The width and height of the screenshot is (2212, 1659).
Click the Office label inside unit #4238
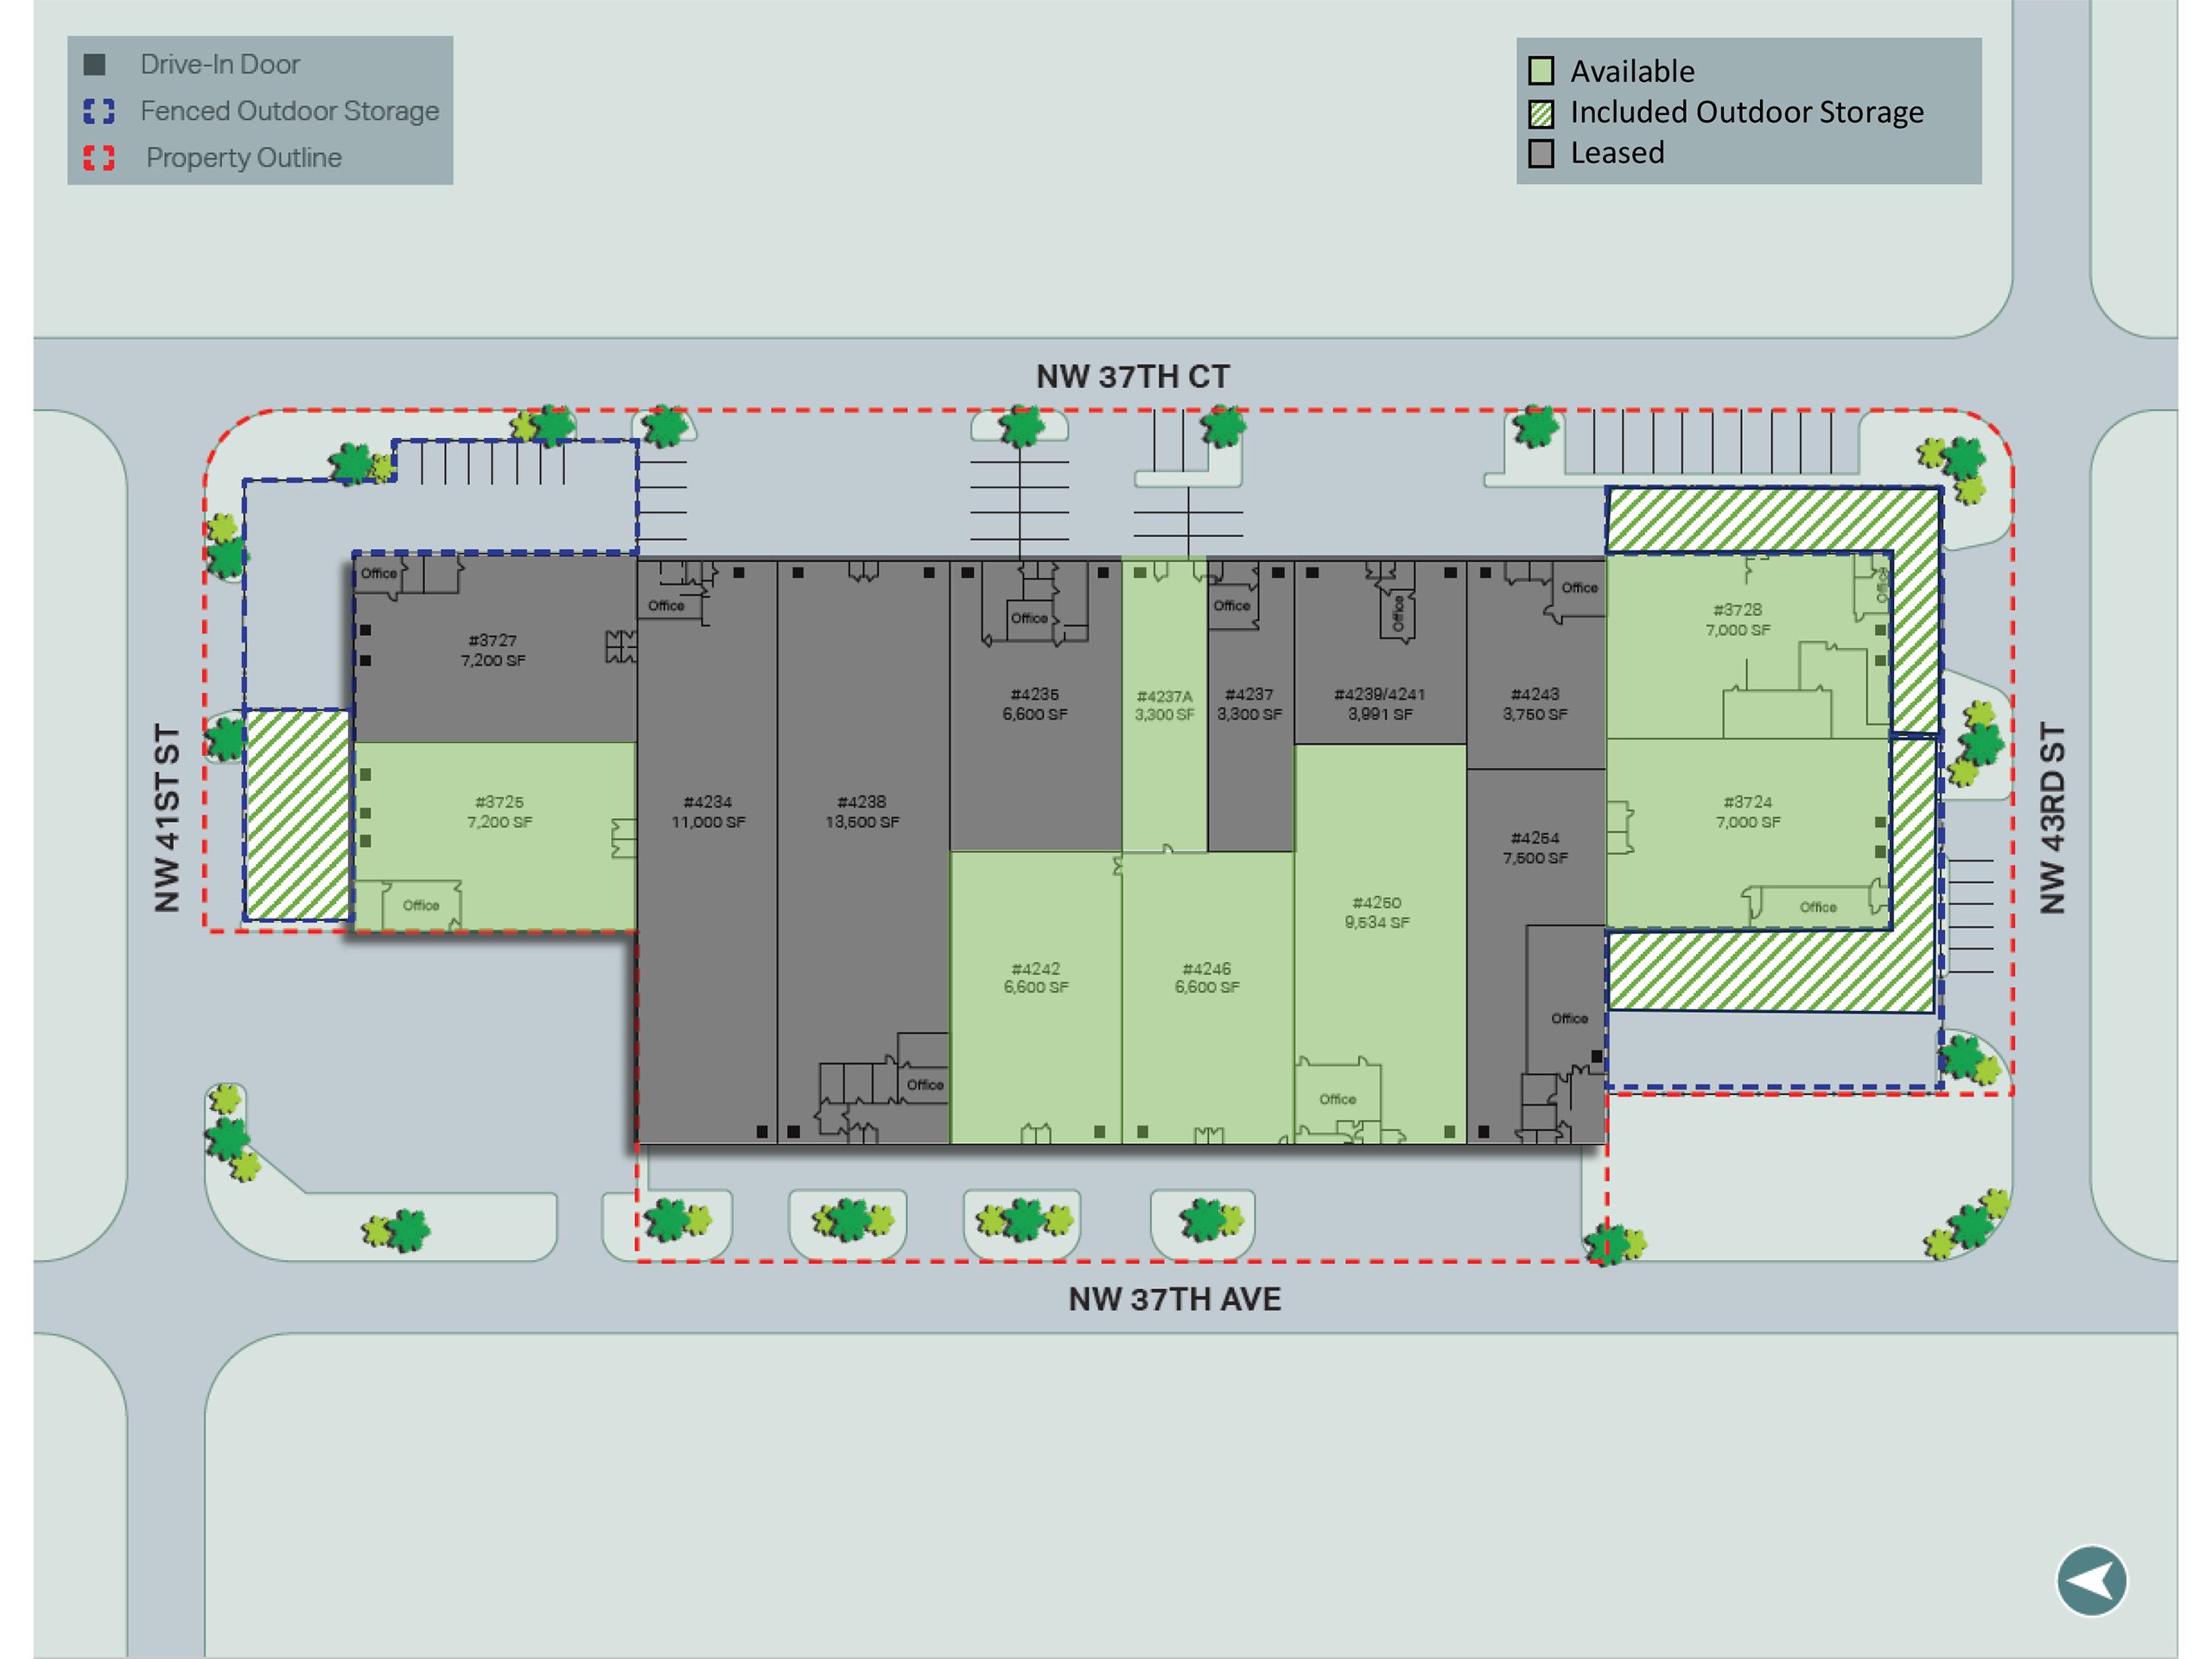click(x=925, y=1085)
